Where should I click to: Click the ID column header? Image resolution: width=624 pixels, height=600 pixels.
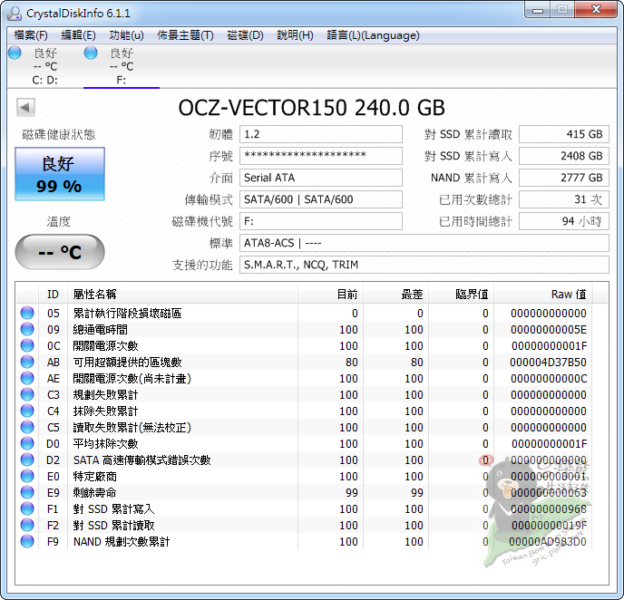coord(53,294)
